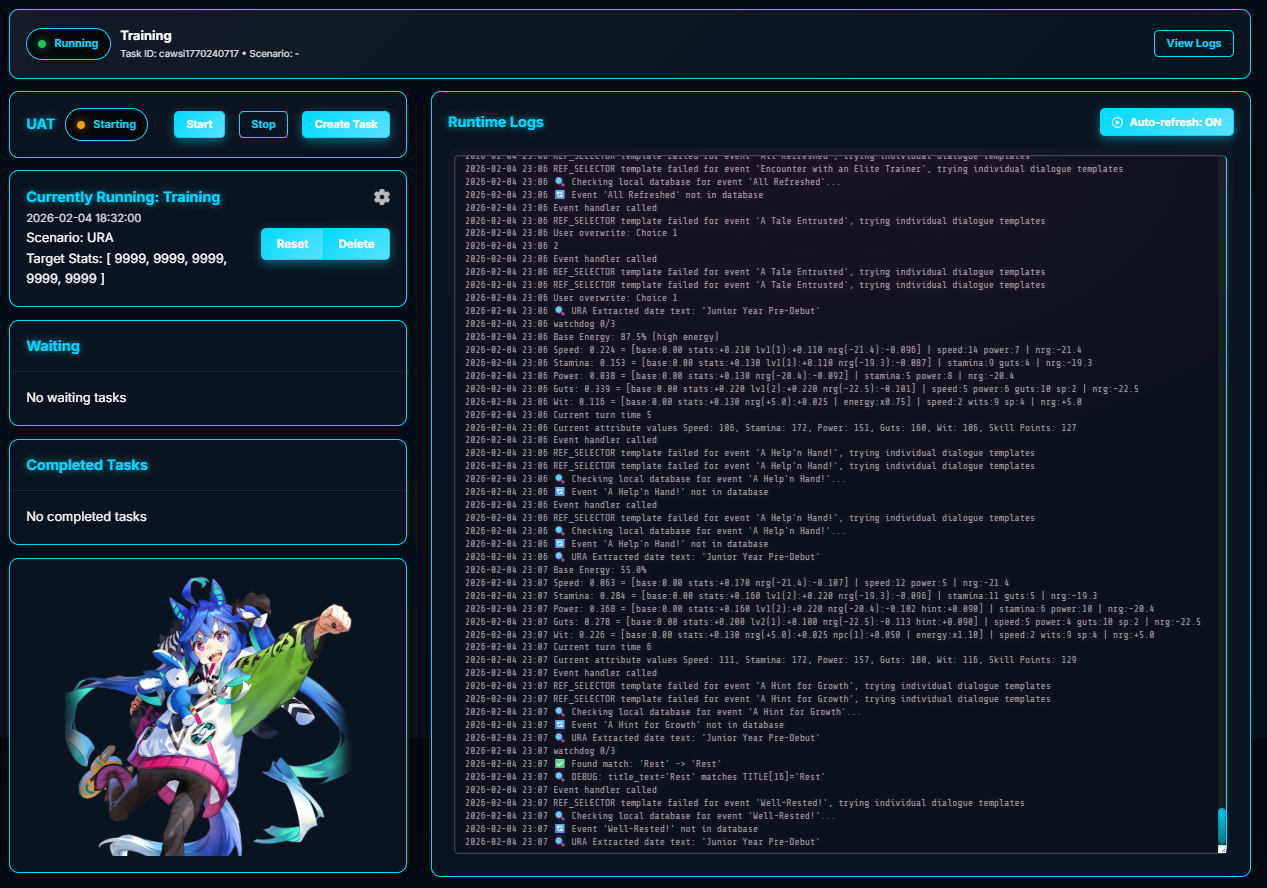Click the "Event 'A Hint for Growth' not in database" line

pos(625,725)
